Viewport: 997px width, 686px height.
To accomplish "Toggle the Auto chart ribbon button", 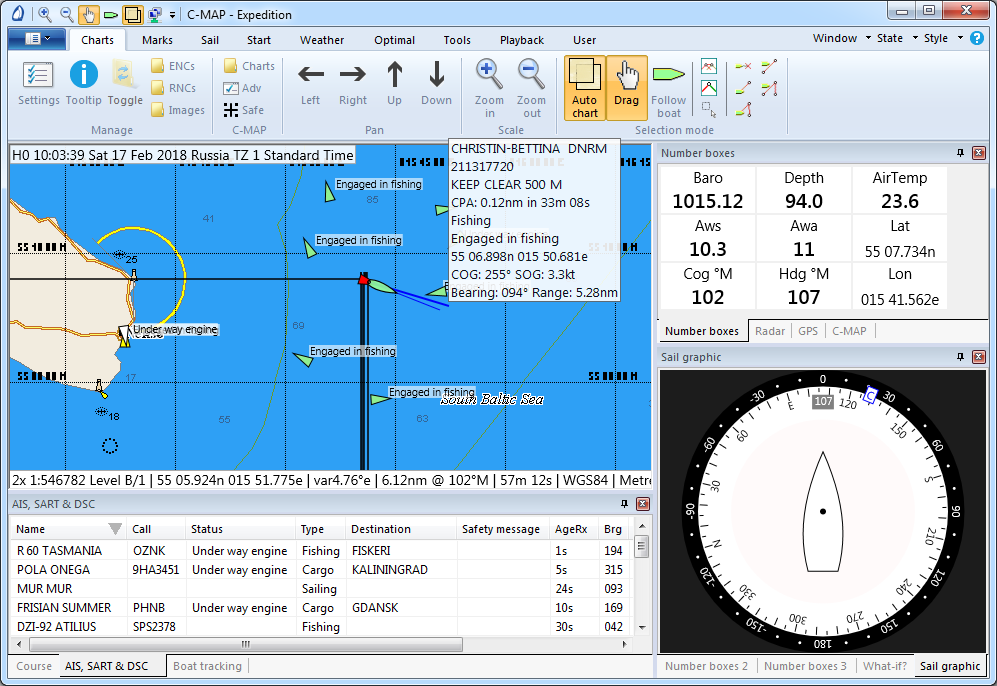I will pyautogui.click(x=584, y=88).
